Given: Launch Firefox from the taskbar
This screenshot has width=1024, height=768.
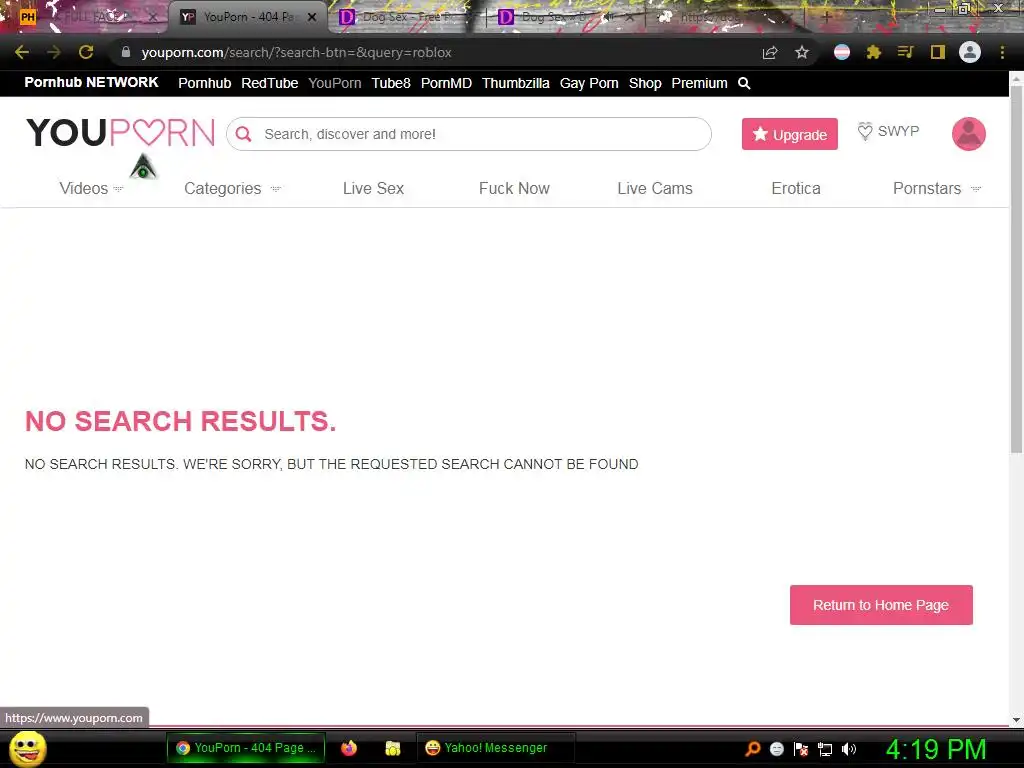Looking at the screenshot, I should [349, 748].
